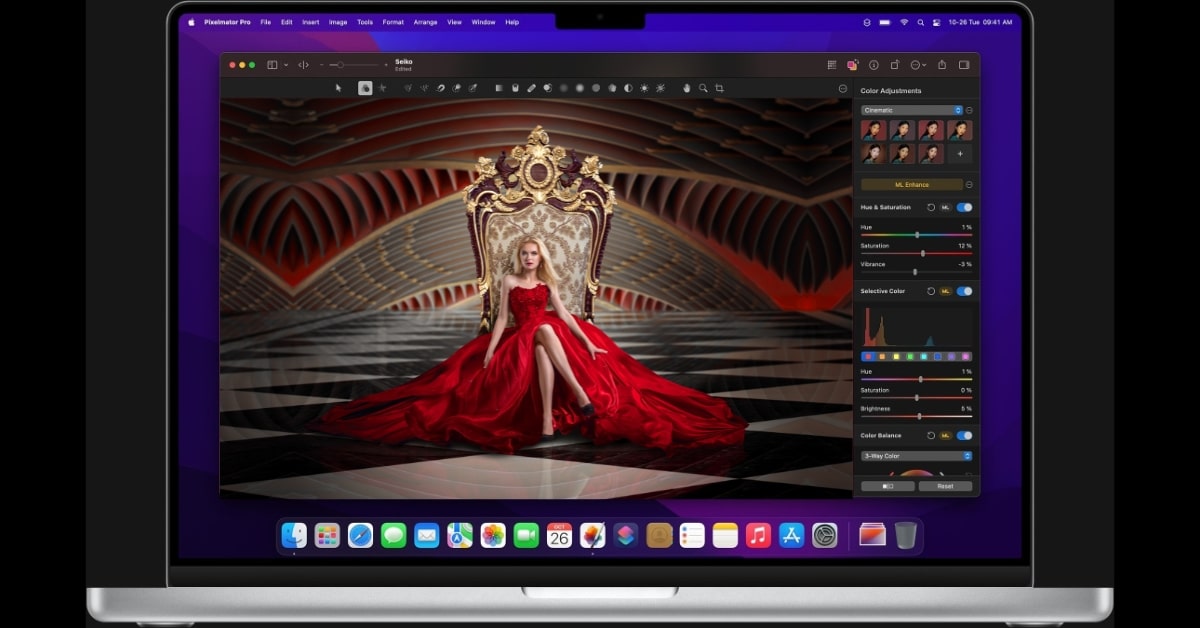
Task: Open the Image menu
Action: coord(338,22)
